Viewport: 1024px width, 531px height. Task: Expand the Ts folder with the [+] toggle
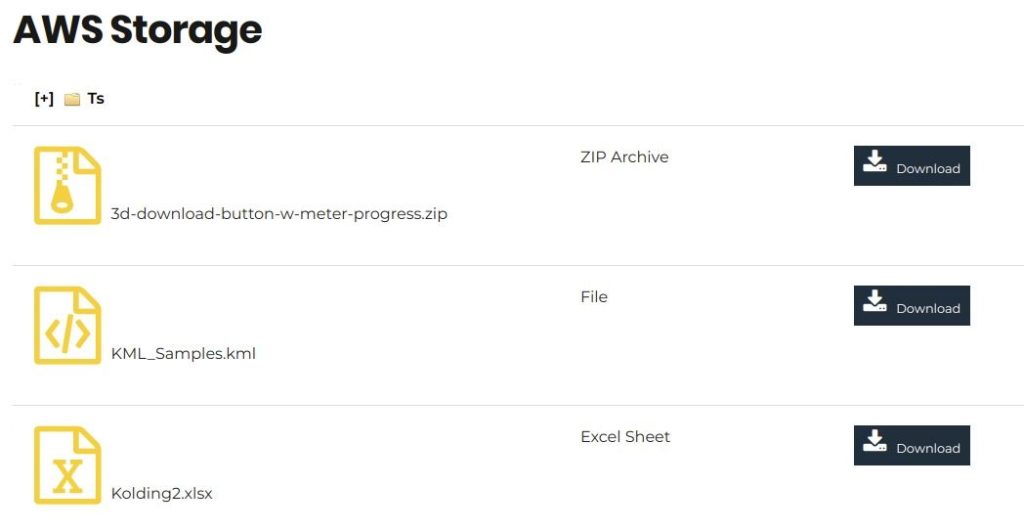coord(44,99)
